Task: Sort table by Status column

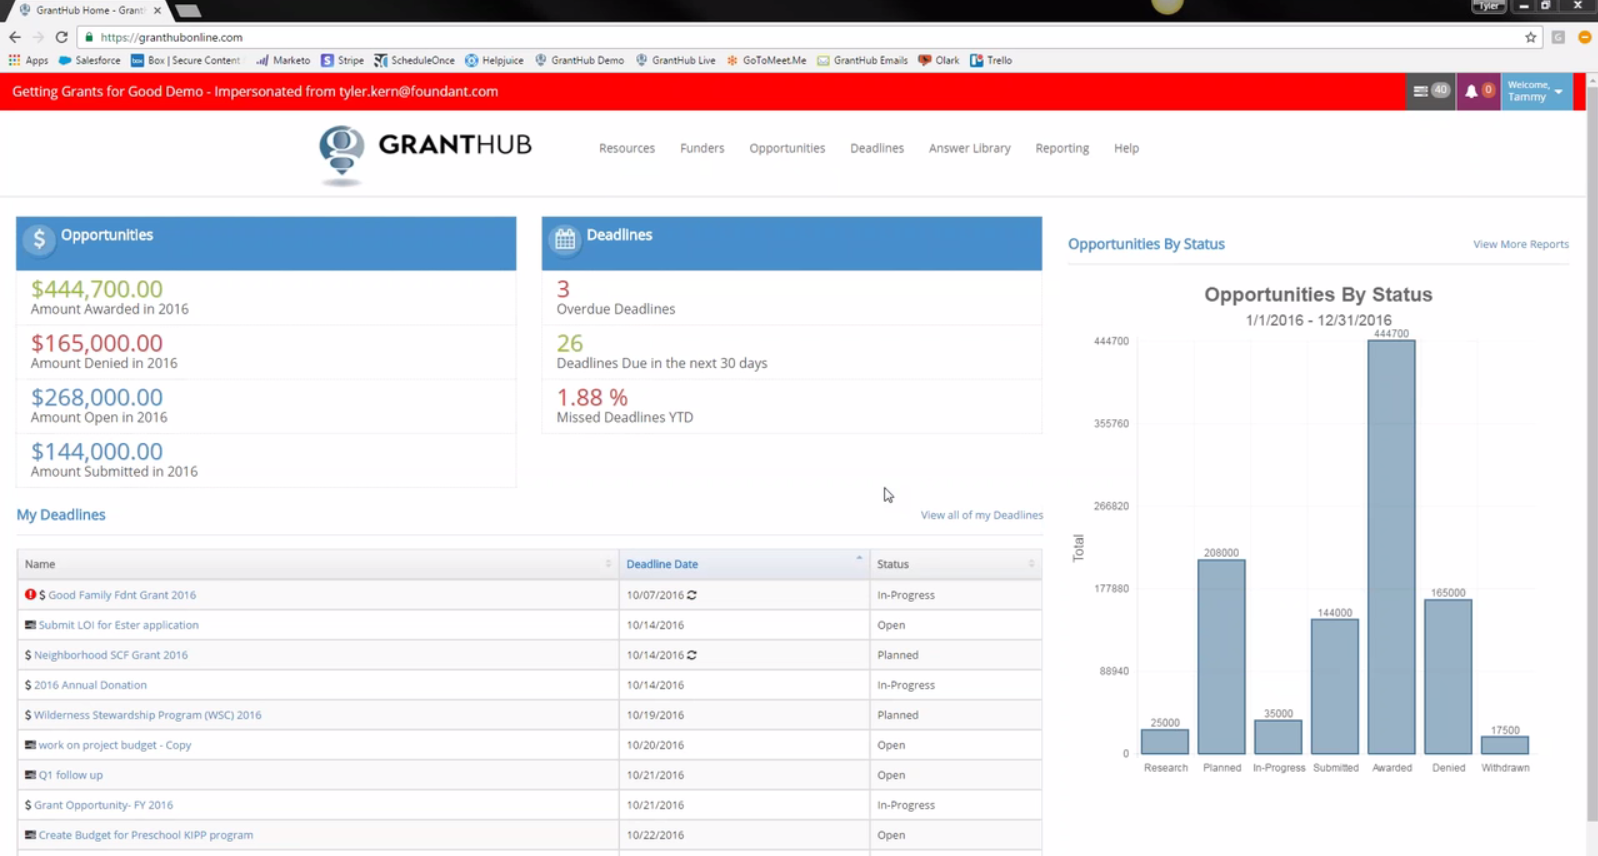Action: point(955,564)
